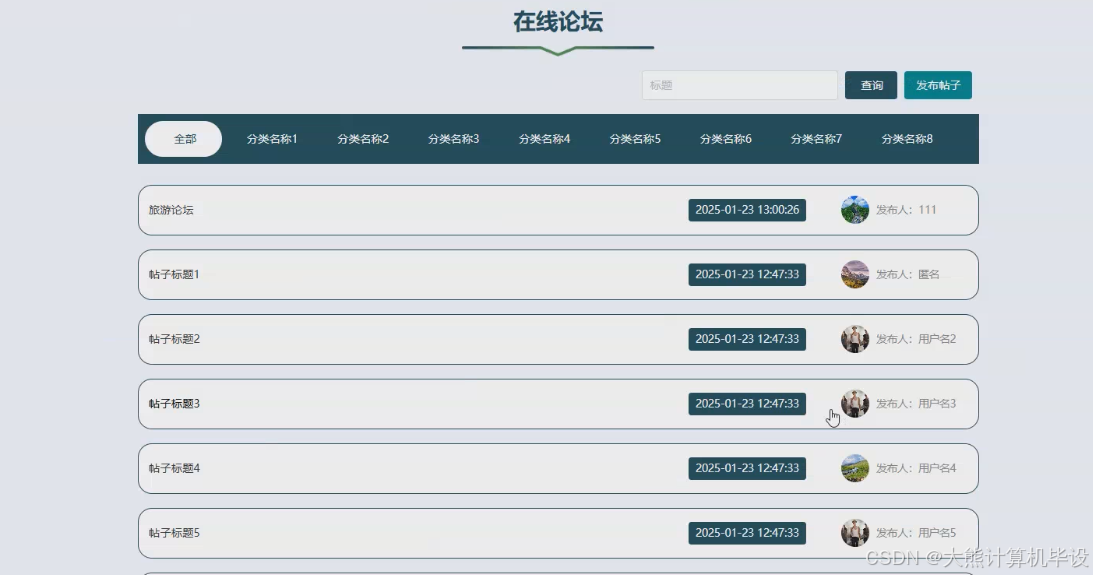Click the avatar of poster 用户名3

coord(855,404)
